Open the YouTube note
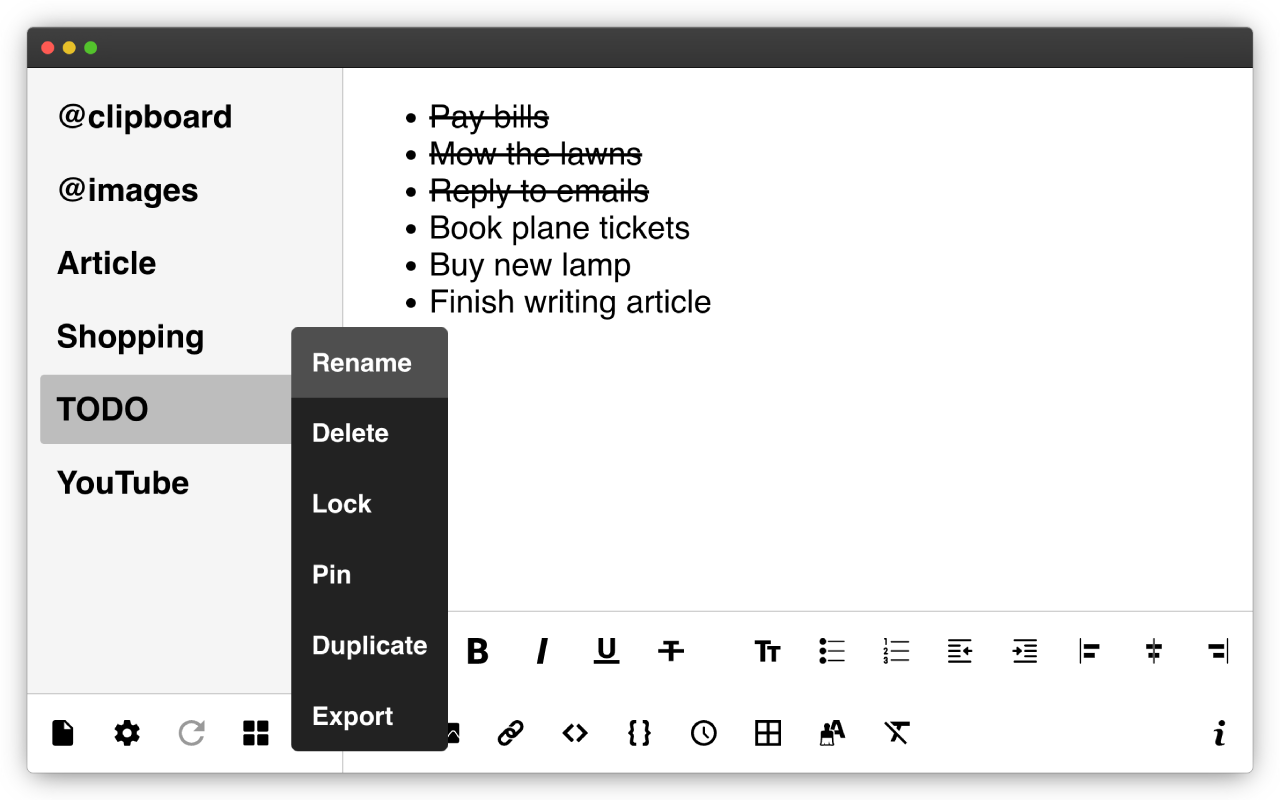The image size is (1280, 800). (x=123, y=483)
